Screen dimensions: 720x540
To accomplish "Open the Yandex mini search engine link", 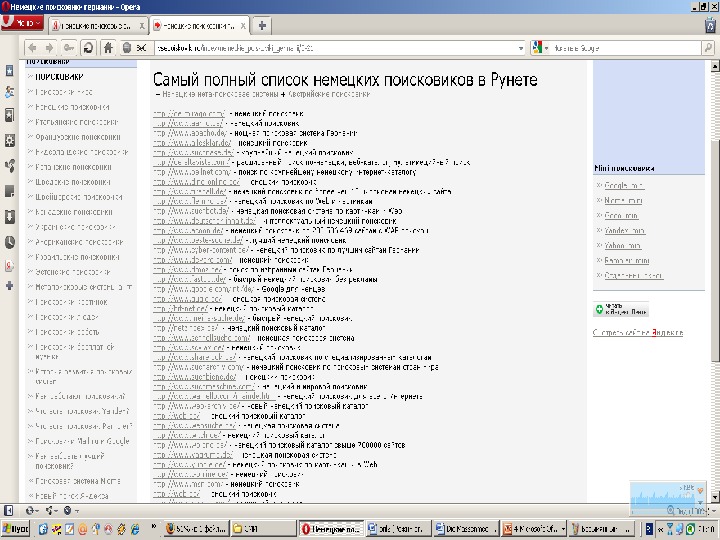I will [624, 231].
